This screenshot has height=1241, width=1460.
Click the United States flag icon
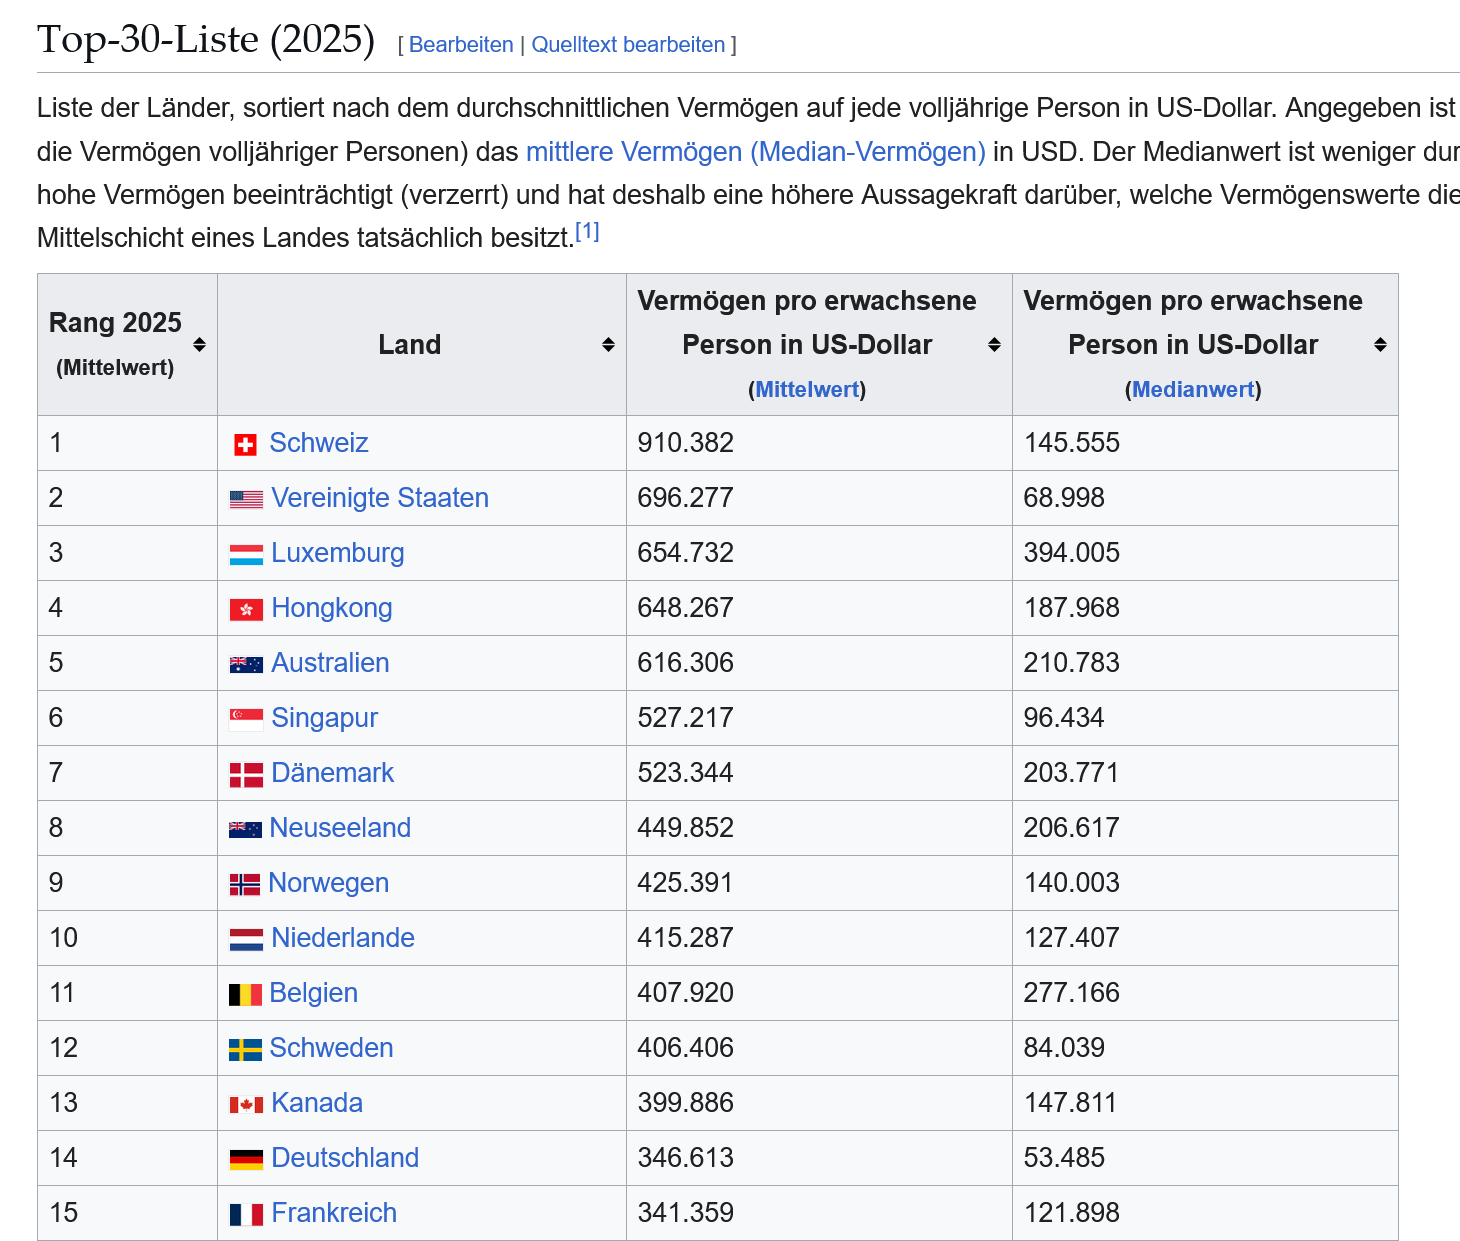(x=246, y=499)
